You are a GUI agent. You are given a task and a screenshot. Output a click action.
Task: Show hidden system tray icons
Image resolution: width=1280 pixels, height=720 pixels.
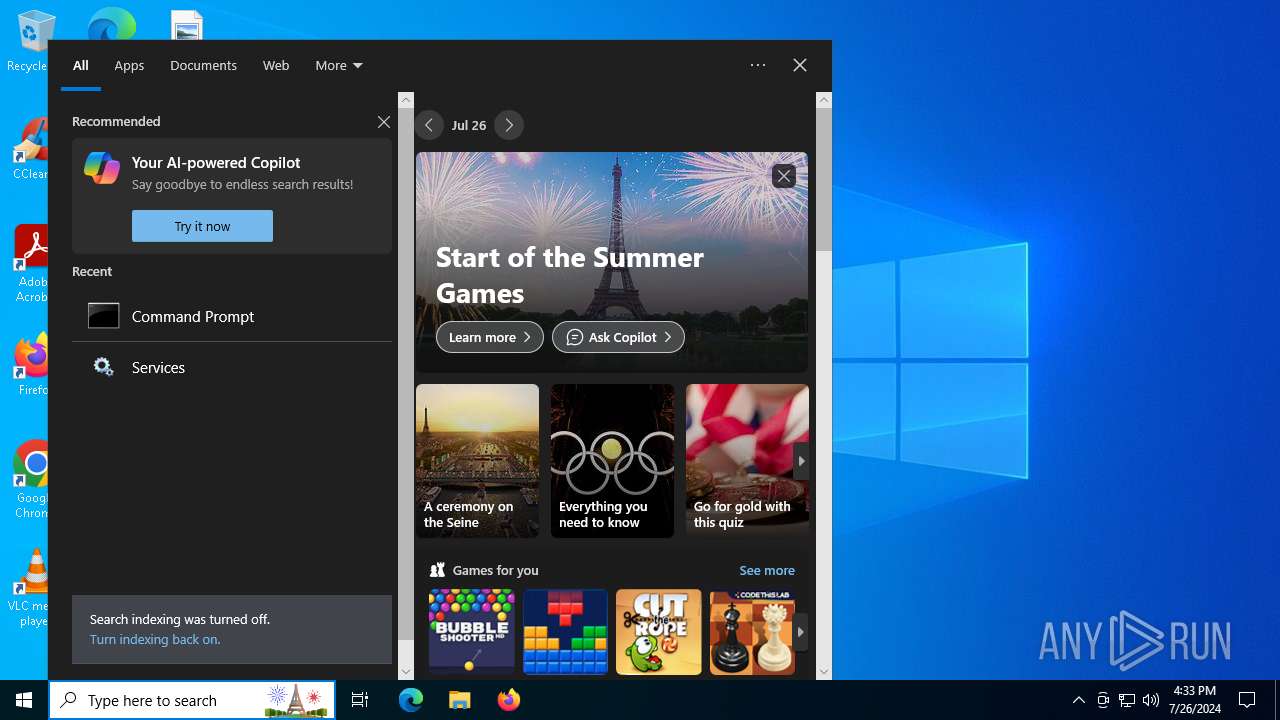(x=1078, y=700)
